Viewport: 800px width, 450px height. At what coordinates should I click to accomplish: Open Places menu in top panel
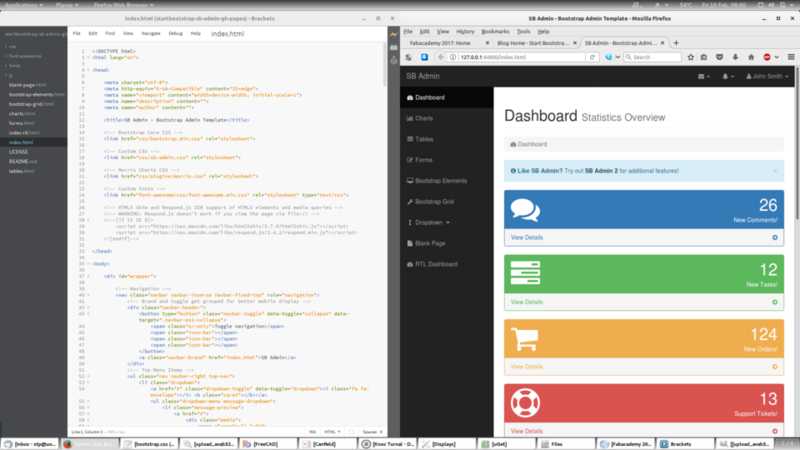(x=67, y=5)
